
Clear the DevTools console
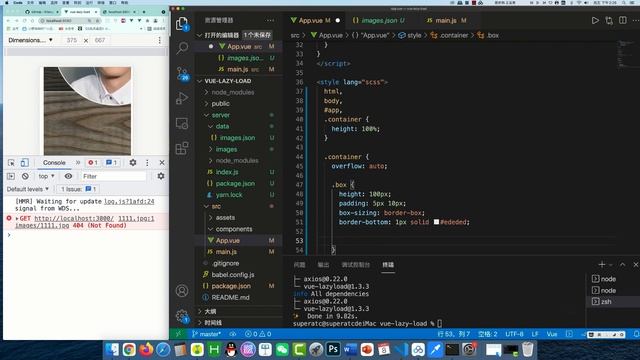pyautogui.click(x=25, y=176)
